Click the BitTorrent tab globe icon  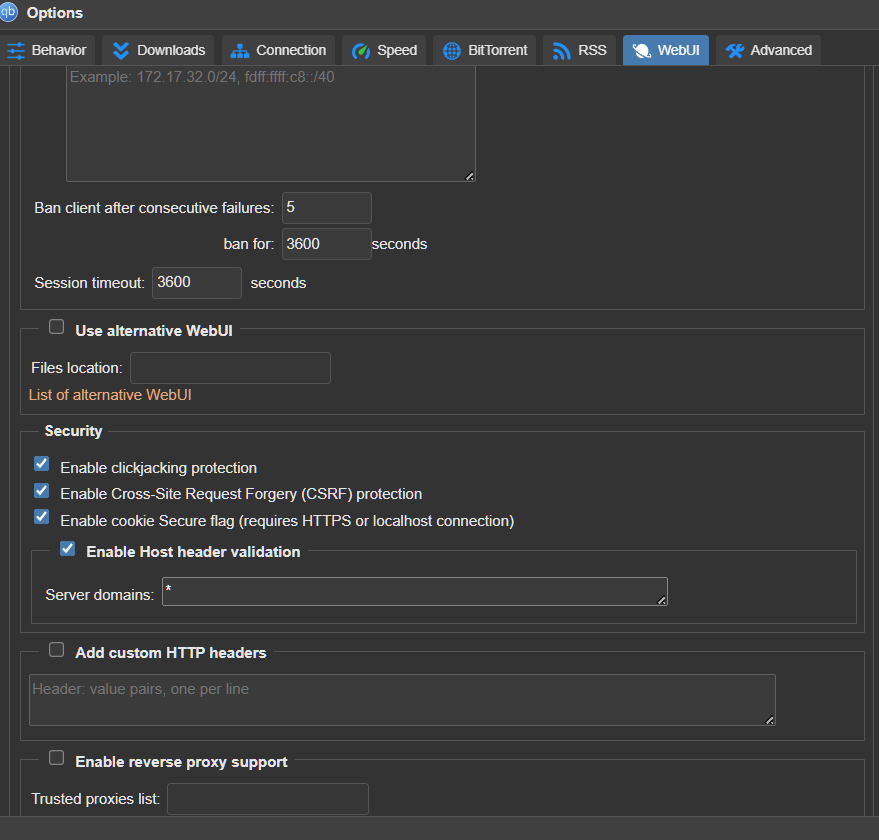coord(451,50)
